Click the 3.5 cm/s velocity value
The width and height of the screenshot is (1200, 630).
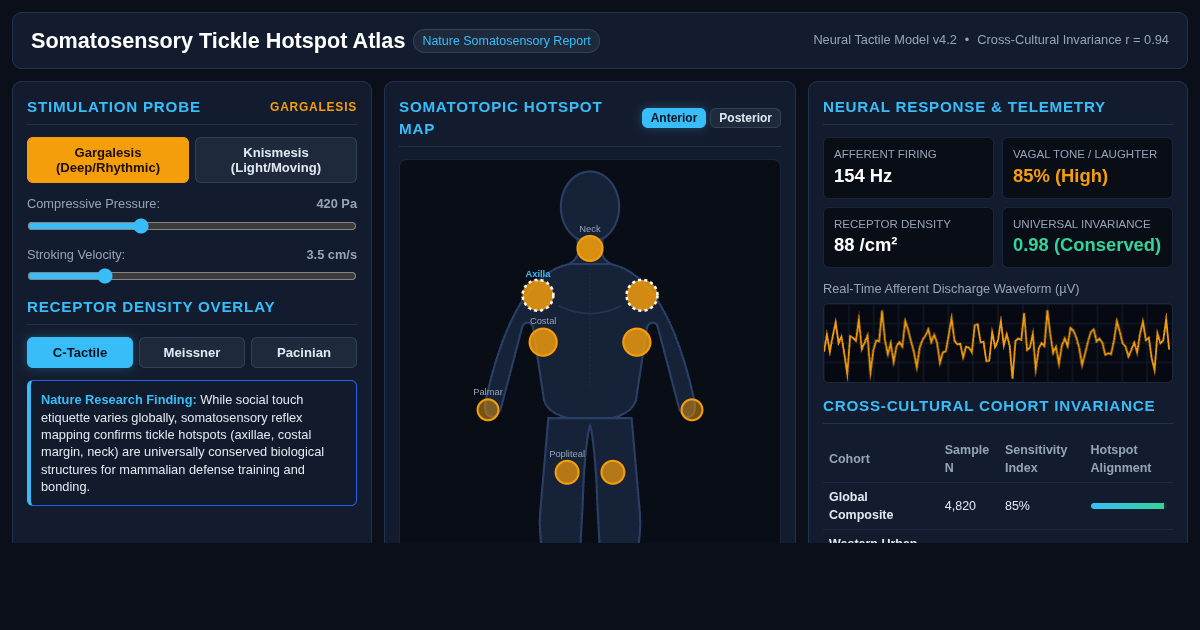point(331,254)
